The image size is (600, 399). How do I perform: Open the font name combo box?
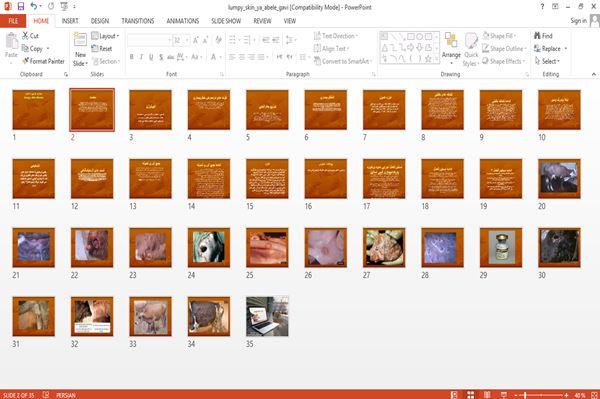149,40
